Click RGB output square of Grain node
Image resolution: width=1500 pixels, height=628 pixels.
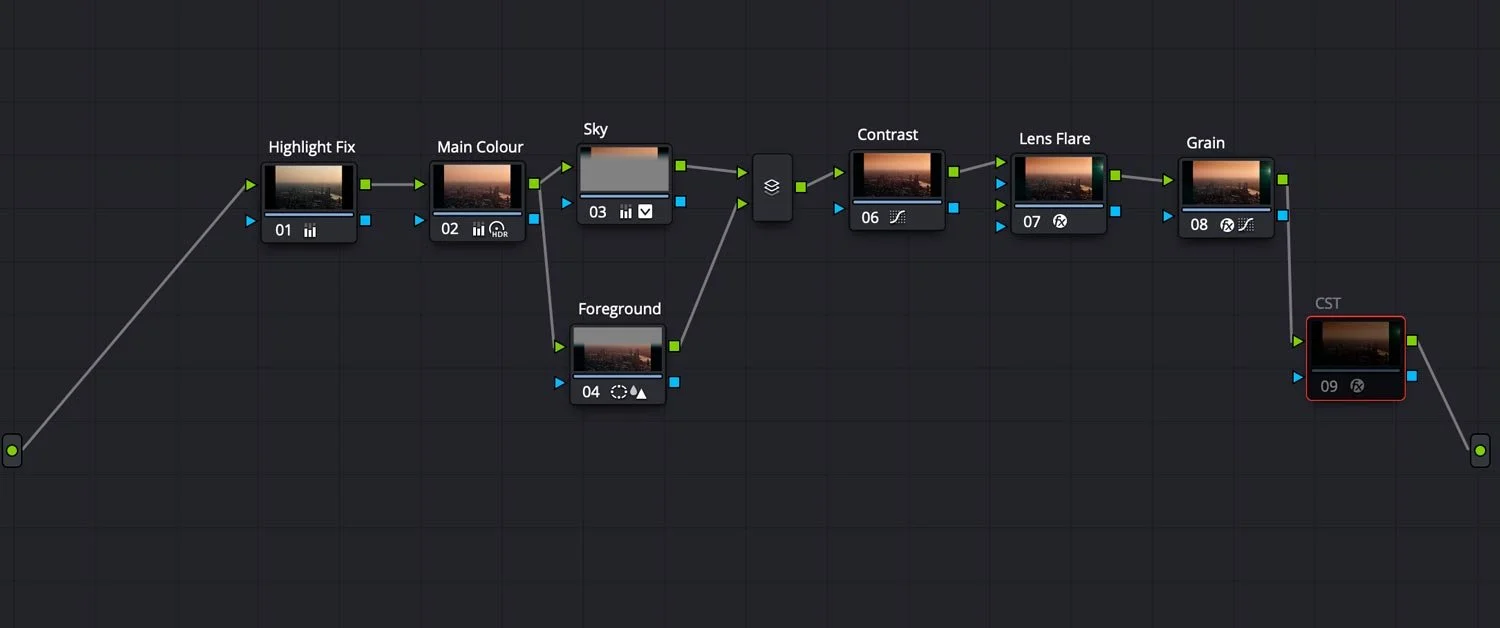pos(1282,179)
